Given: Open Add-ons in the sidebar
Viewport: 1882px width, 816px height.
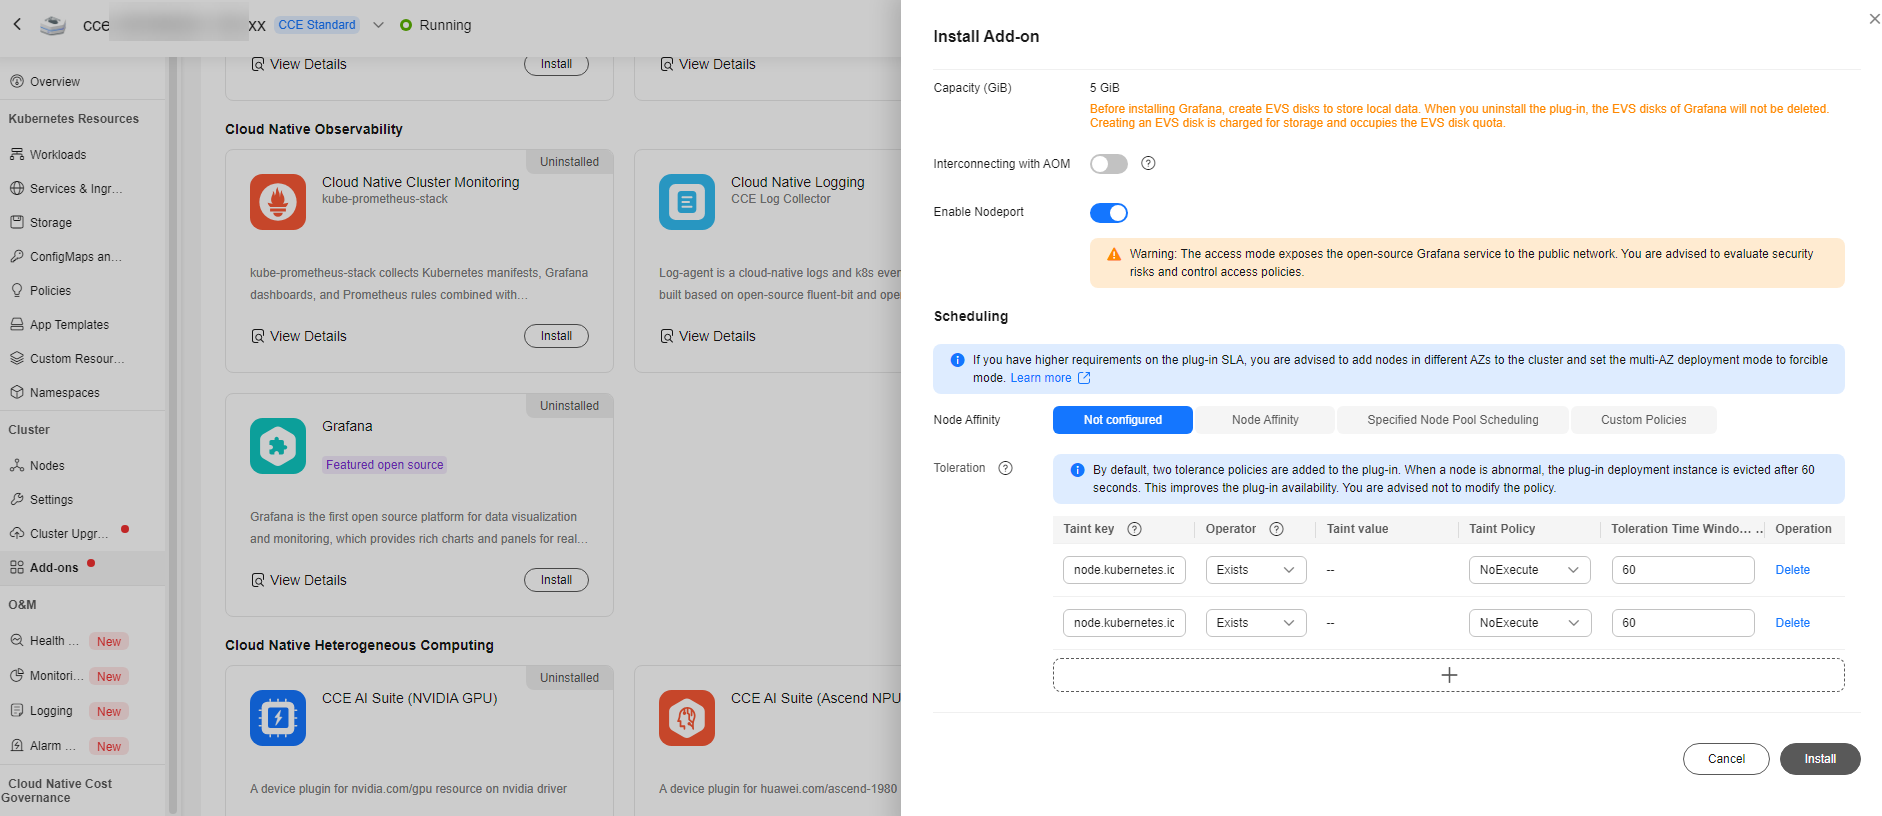Looking at the screenshot, I should pos(54,568).
